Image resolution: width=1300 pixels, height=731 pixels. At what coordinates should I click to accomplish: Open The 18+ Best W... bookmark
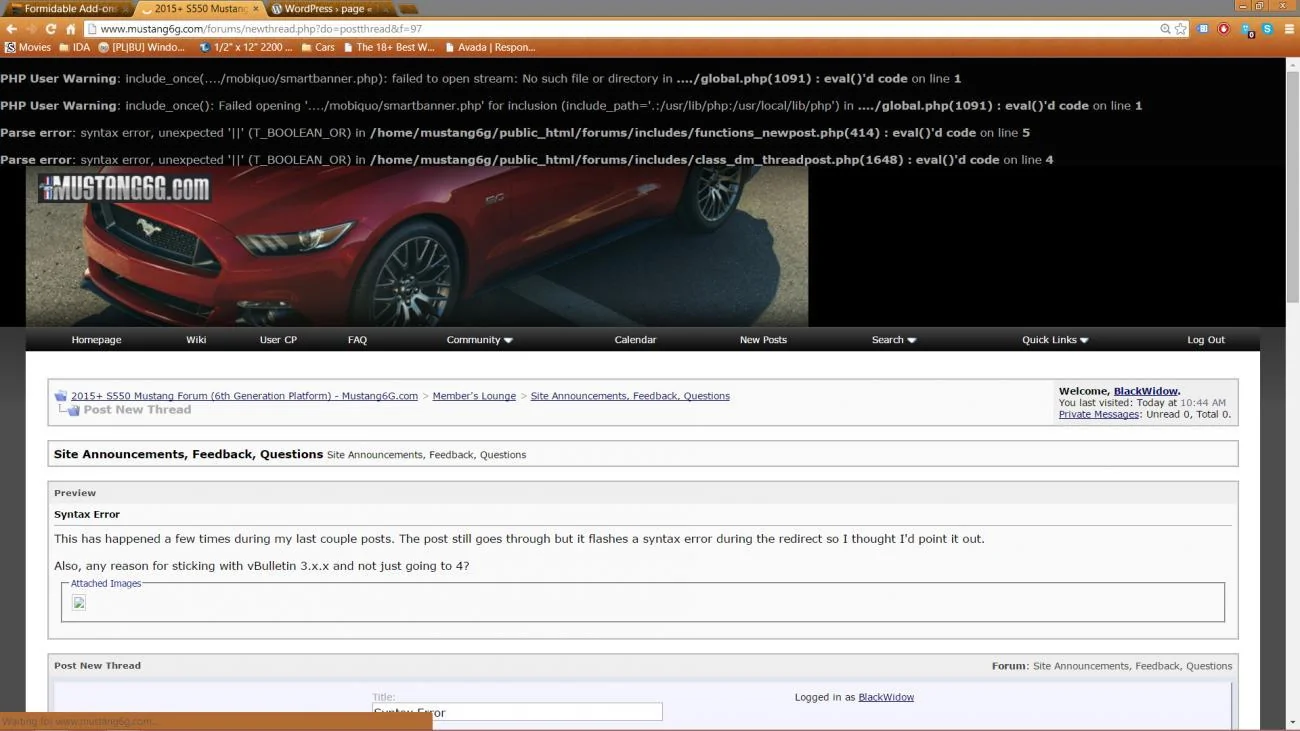coord(389,47)
